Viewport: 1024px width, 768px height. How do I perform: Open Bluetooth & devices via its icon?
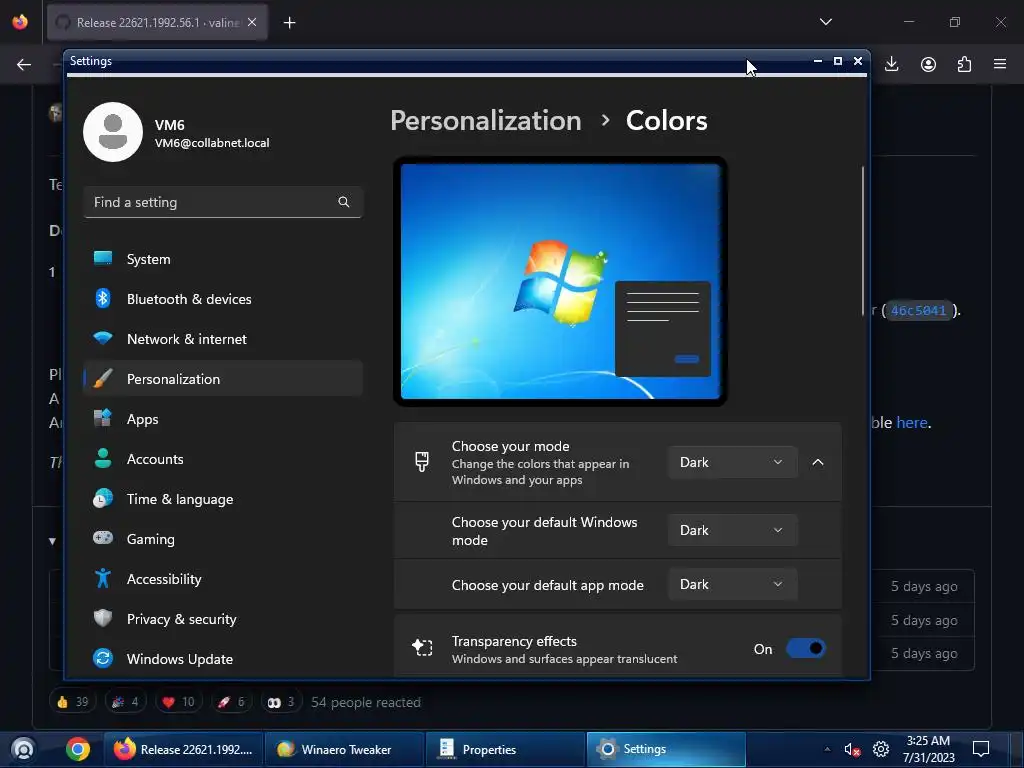[103, 298]
